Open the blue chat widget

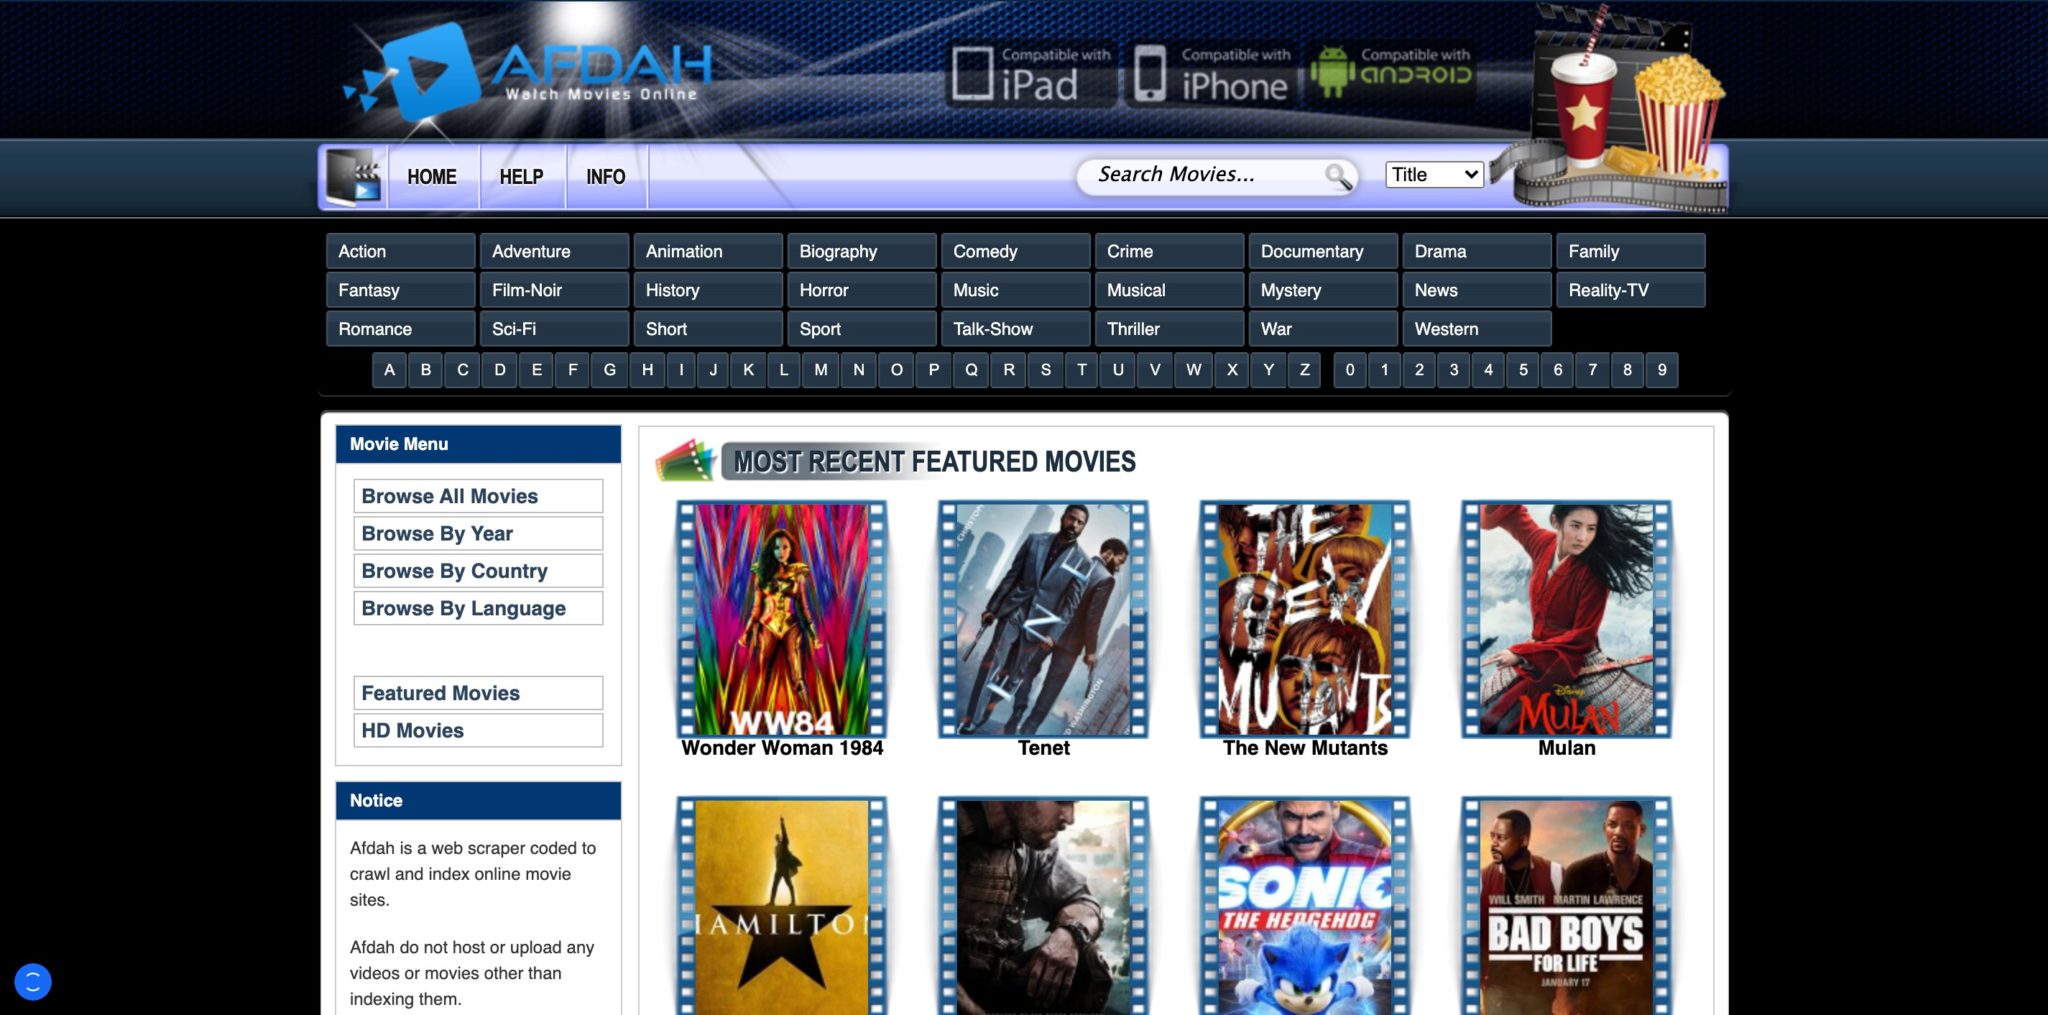(33, 981)
